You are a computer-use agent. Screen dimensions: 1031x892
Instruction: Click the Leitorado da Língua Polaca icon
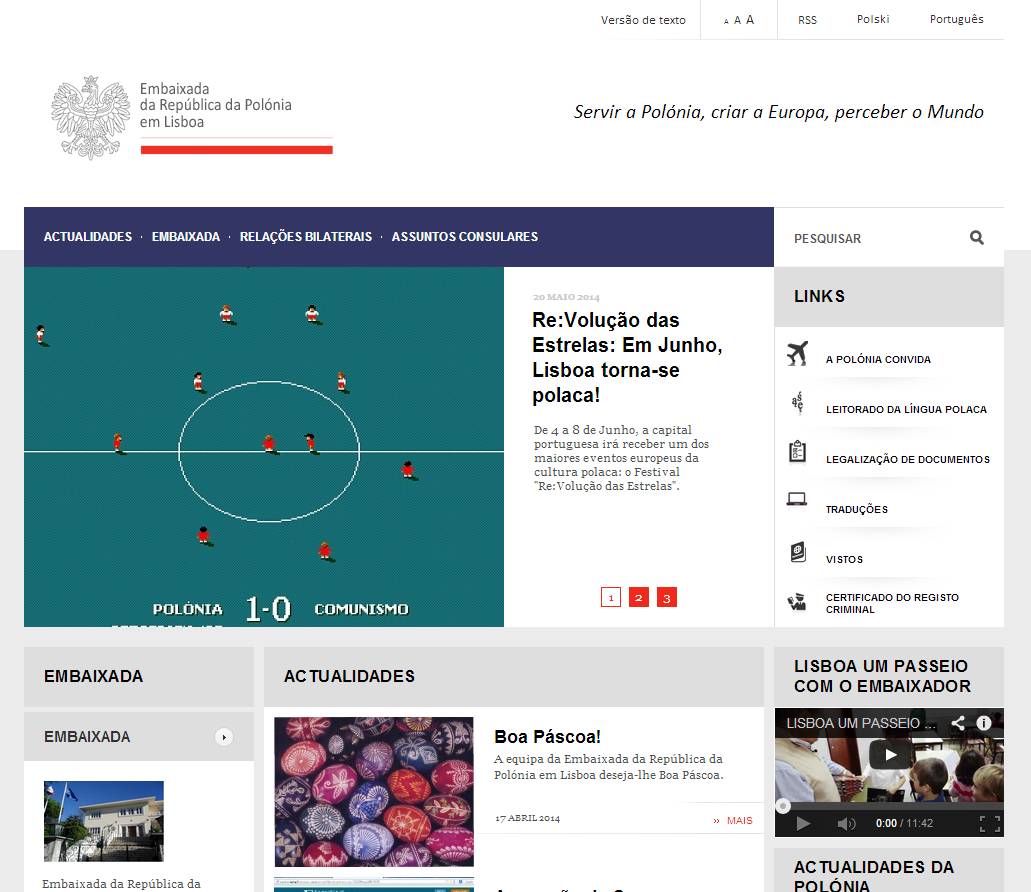[x=797, y=403]
